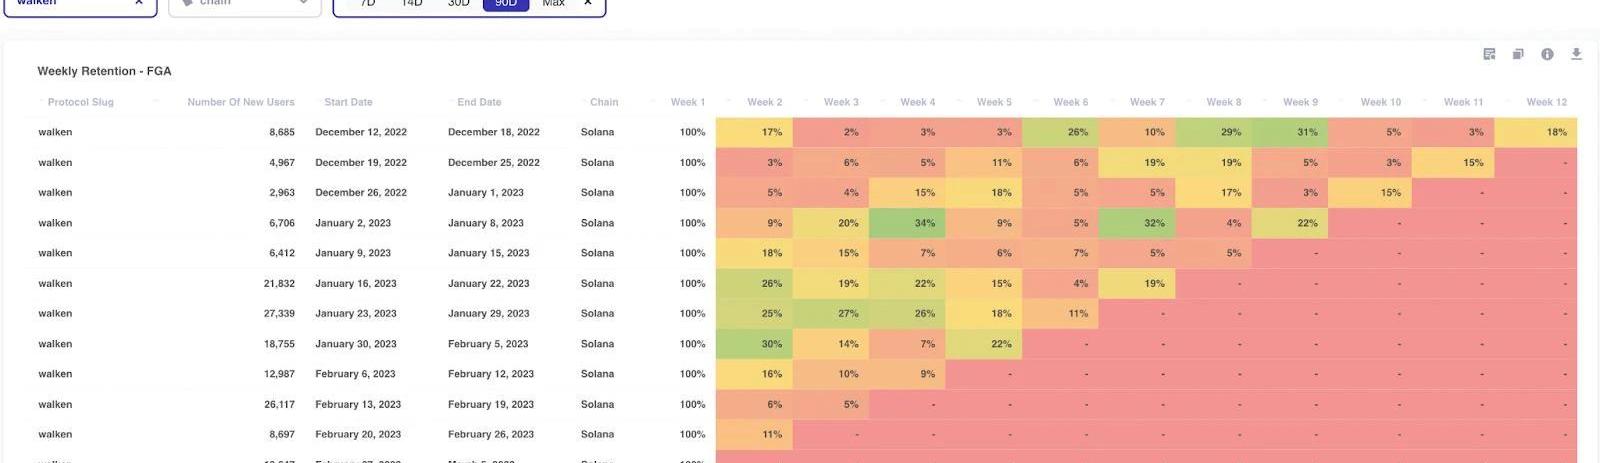Sort by Number Of New Users column
The image size is (1600, 463).
click(240, 102)
